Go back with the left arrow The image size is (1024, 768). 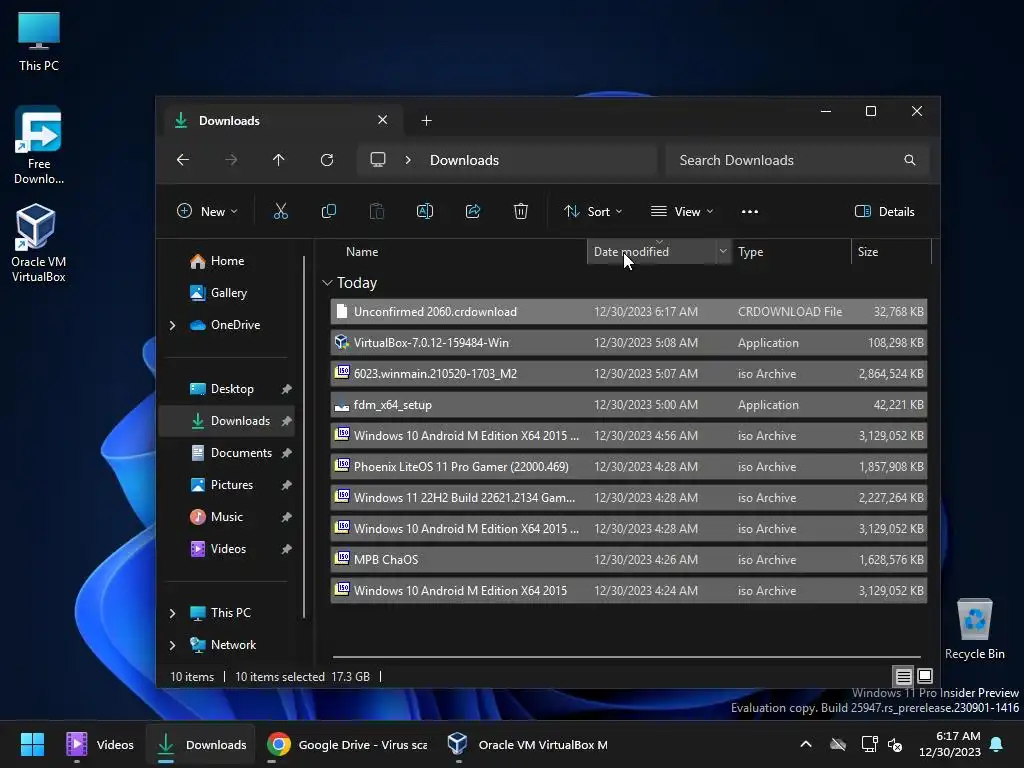click(183, 160)
